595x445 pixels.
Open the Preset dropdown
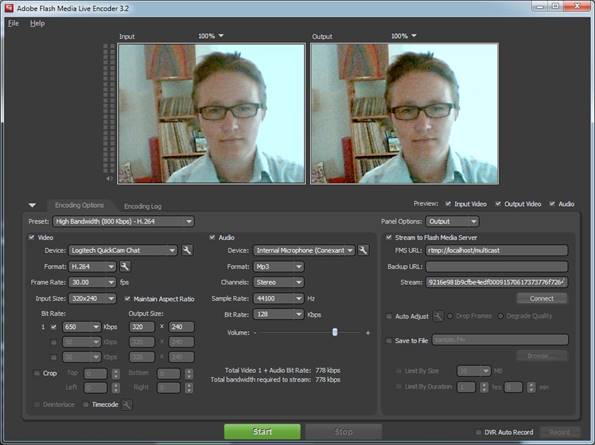[123, 222]
